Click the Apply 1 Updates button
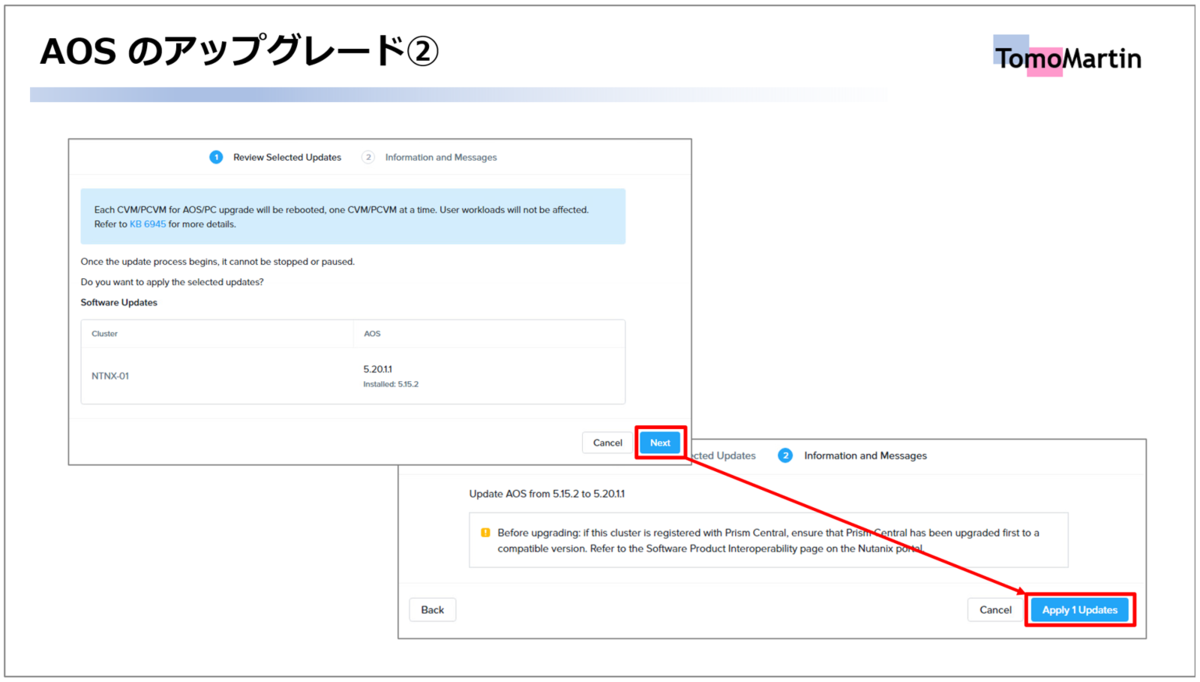 click(x=1079, y=610)
